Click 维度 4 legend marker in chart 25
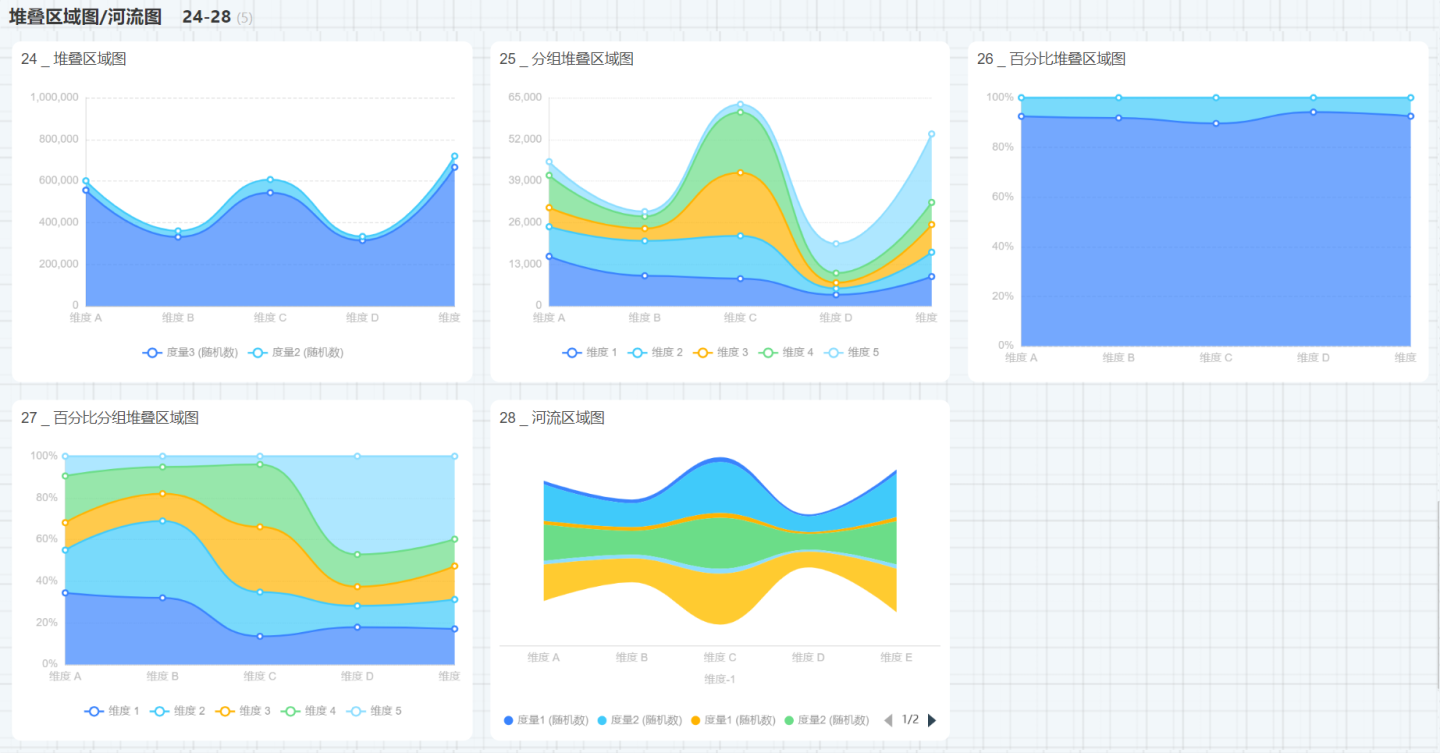 (769, 352)
